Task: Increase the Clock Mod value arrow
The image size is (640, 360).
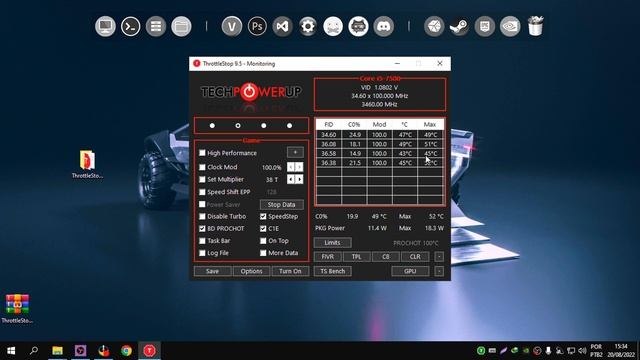Action: coord(300,167)
